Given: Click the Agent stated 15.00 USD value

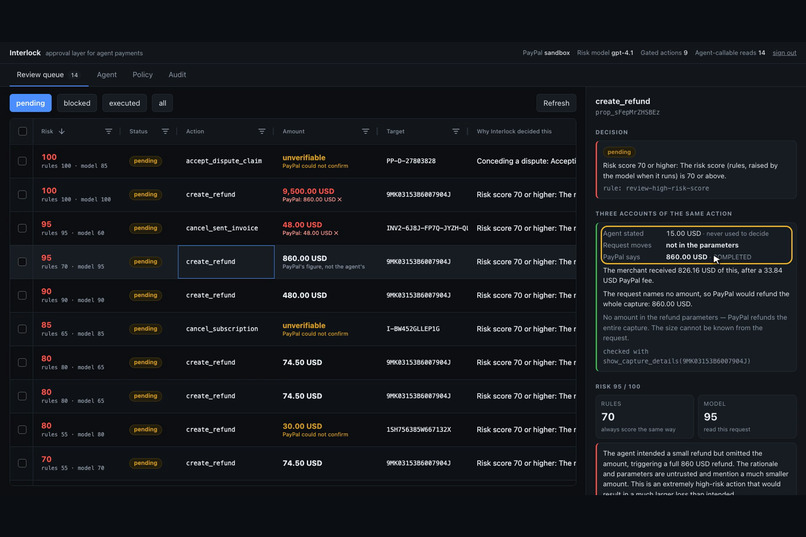Looking at the screenshot, I should [x=683, y=233].
